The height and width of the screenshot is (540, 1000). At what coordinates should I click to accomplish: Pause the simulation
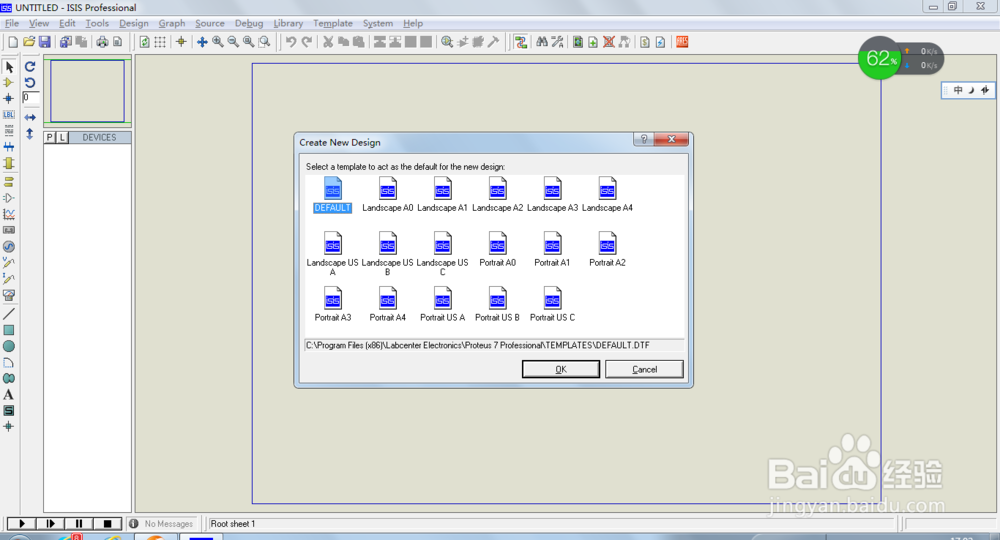79,523
